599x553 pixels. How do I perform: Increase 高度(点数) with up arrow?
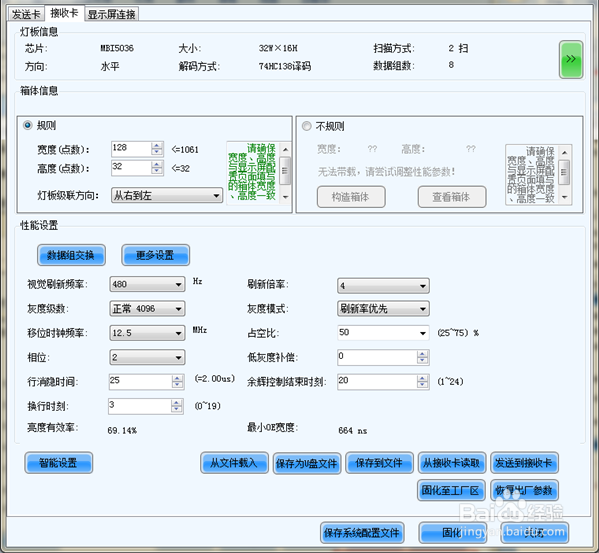tap(157, 165)
